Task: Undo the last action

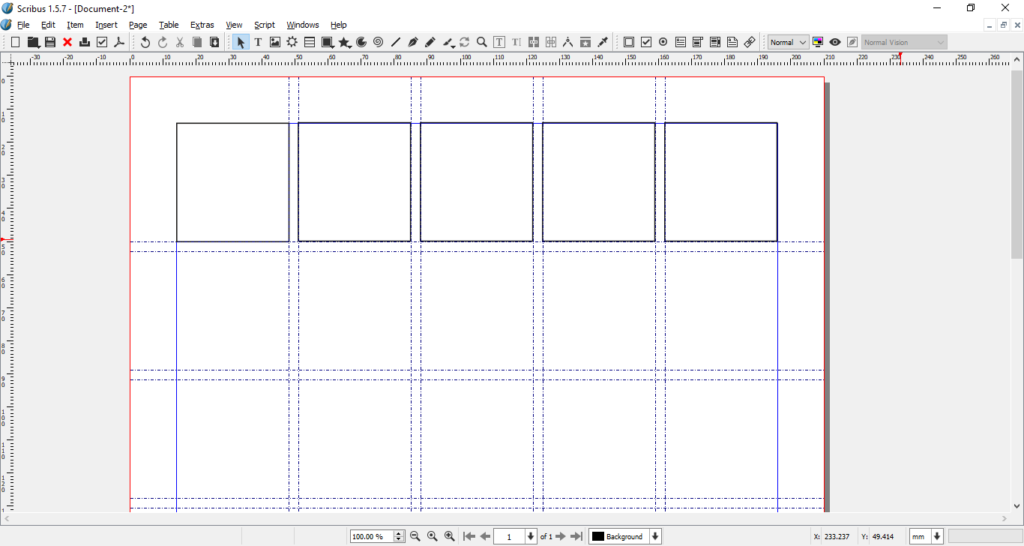Action: pyautogui.click(x=145, y=42)
